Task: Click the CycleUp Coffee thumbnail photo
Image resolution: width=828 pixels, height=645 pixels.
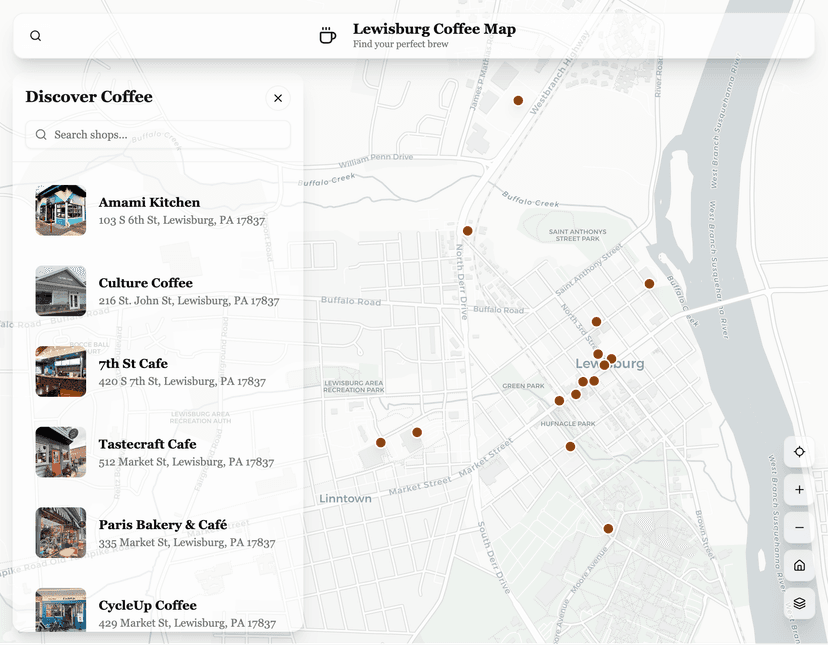Action: (60, 612)
